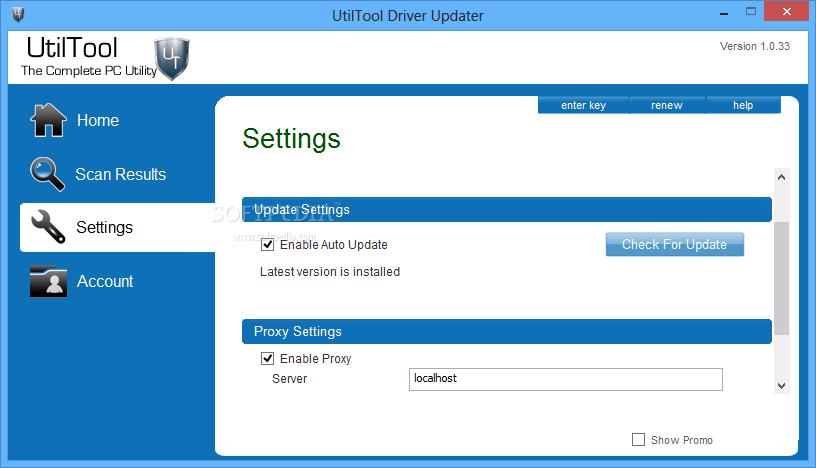
Task: Click the vertical scrollbar thumb
Action: coord(781,278)
